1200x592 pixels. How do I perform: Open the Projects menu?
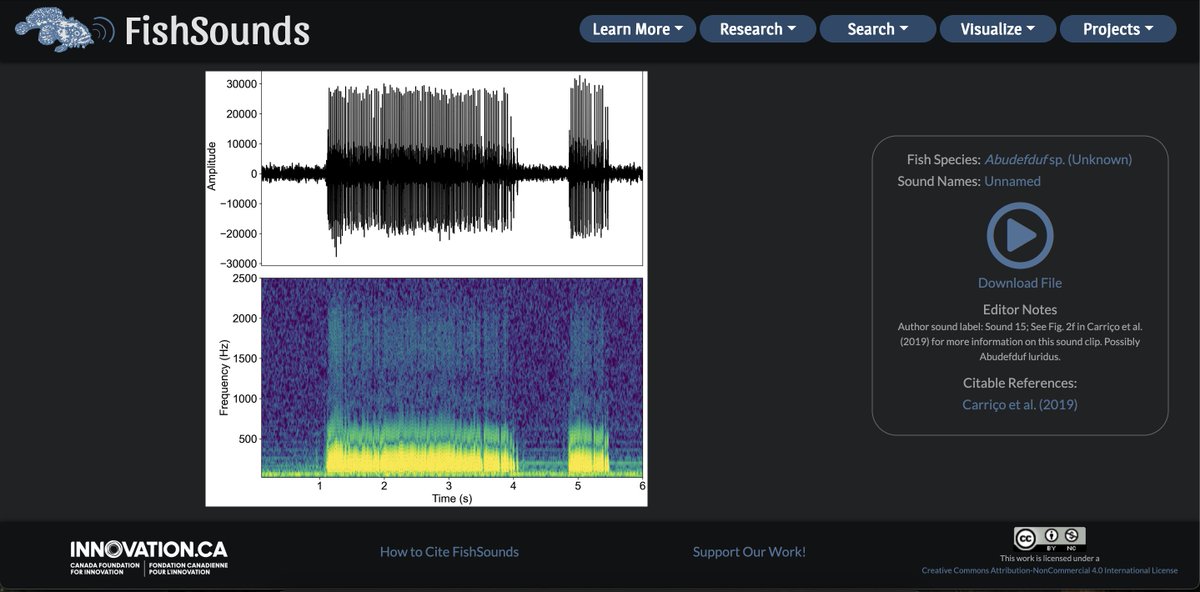[1117, 29]
